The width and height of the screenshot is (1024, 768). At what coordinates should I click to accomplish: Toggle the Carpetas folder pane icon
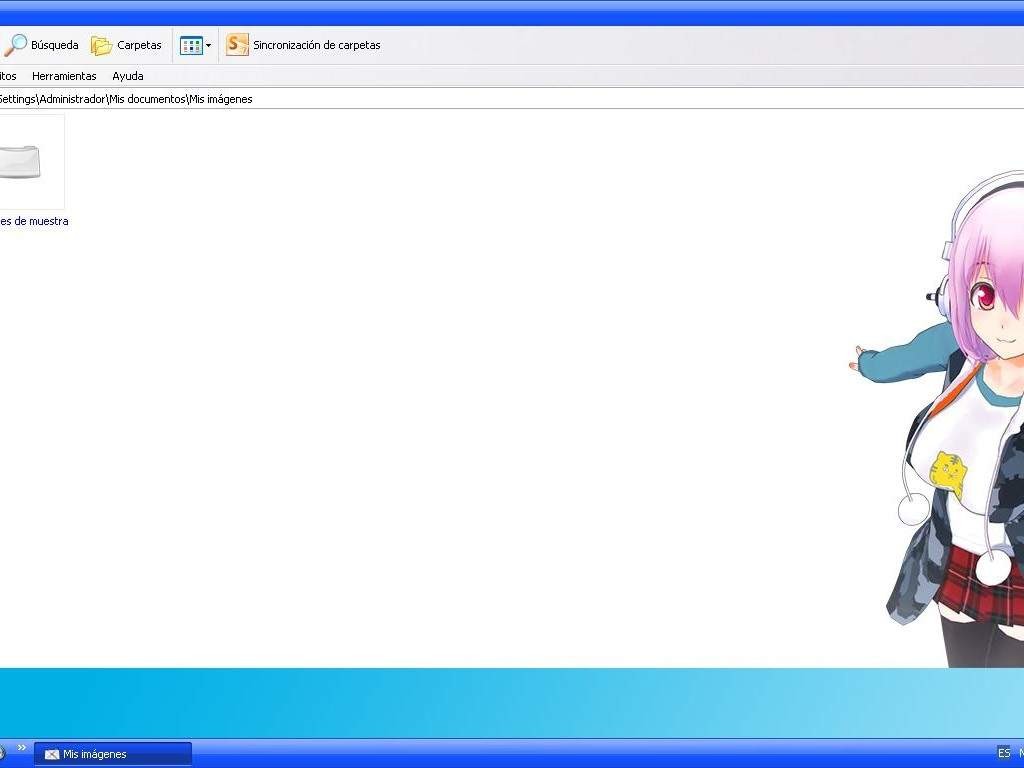click(101, 45)
